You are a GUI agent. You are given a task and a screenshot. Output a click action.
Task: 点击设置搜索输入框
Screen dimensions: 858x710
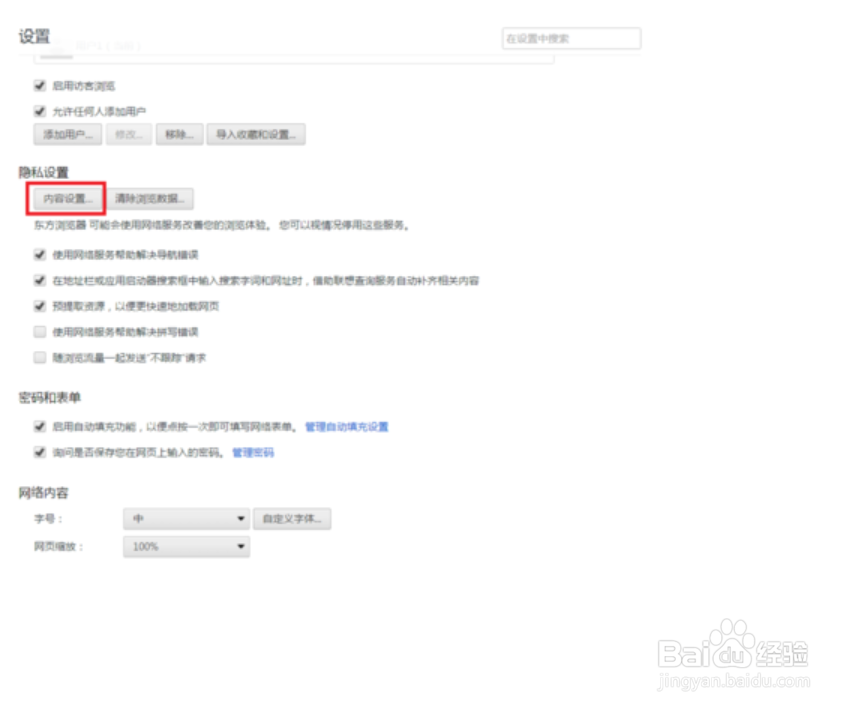tap(570, 38)
